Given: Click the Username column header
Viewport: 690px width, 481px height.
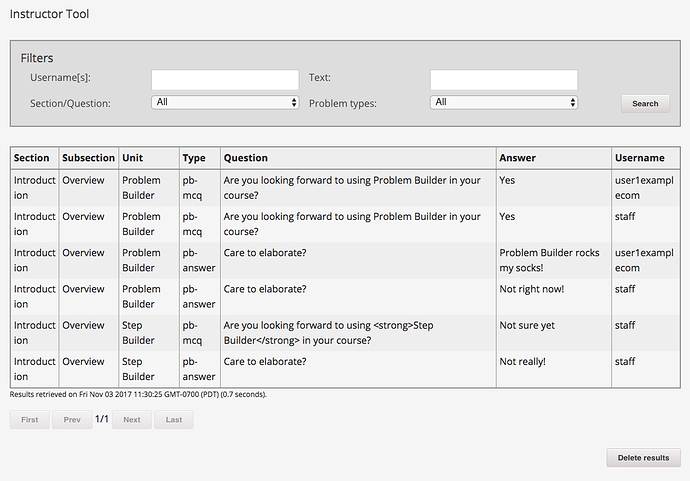Looking at the screenshot, I should [640, 158].
